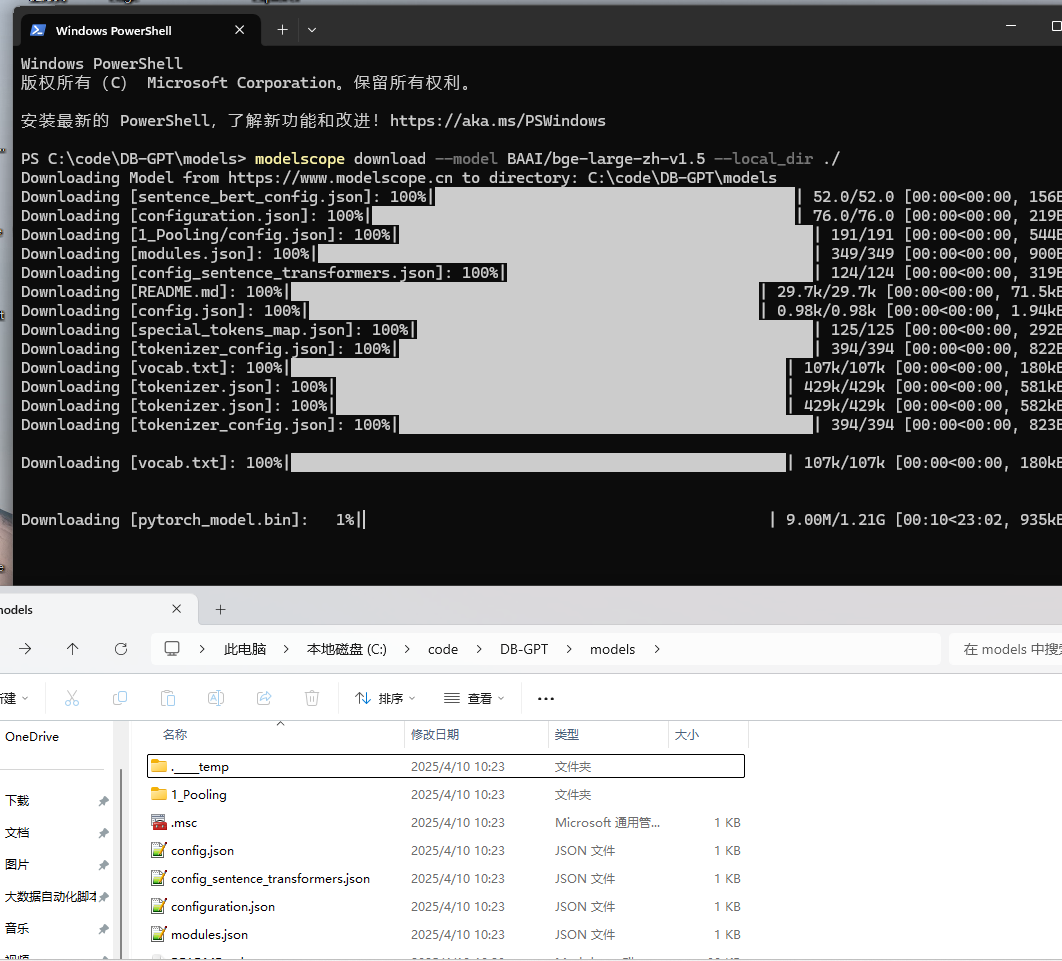Click the Copy icon in Explorer toolbar
Screen dimensions: 1062x961
point(120,698)
